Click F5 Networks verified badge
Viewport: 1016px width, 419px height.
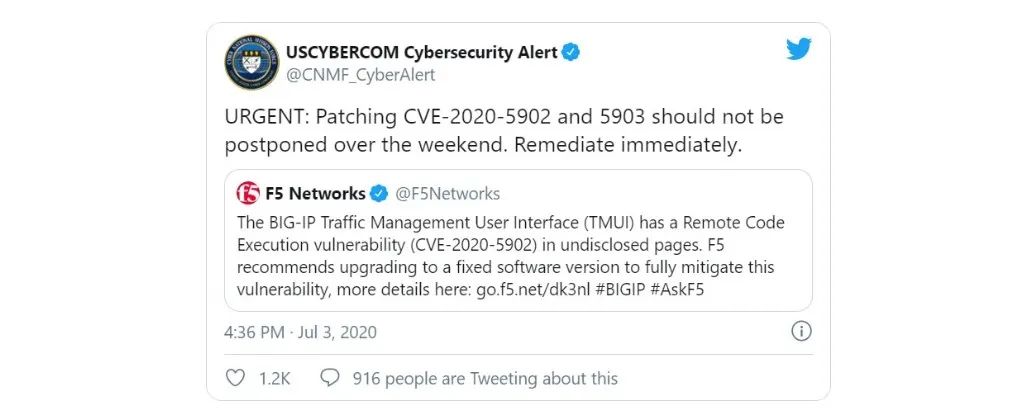click(x=380, y=193)
